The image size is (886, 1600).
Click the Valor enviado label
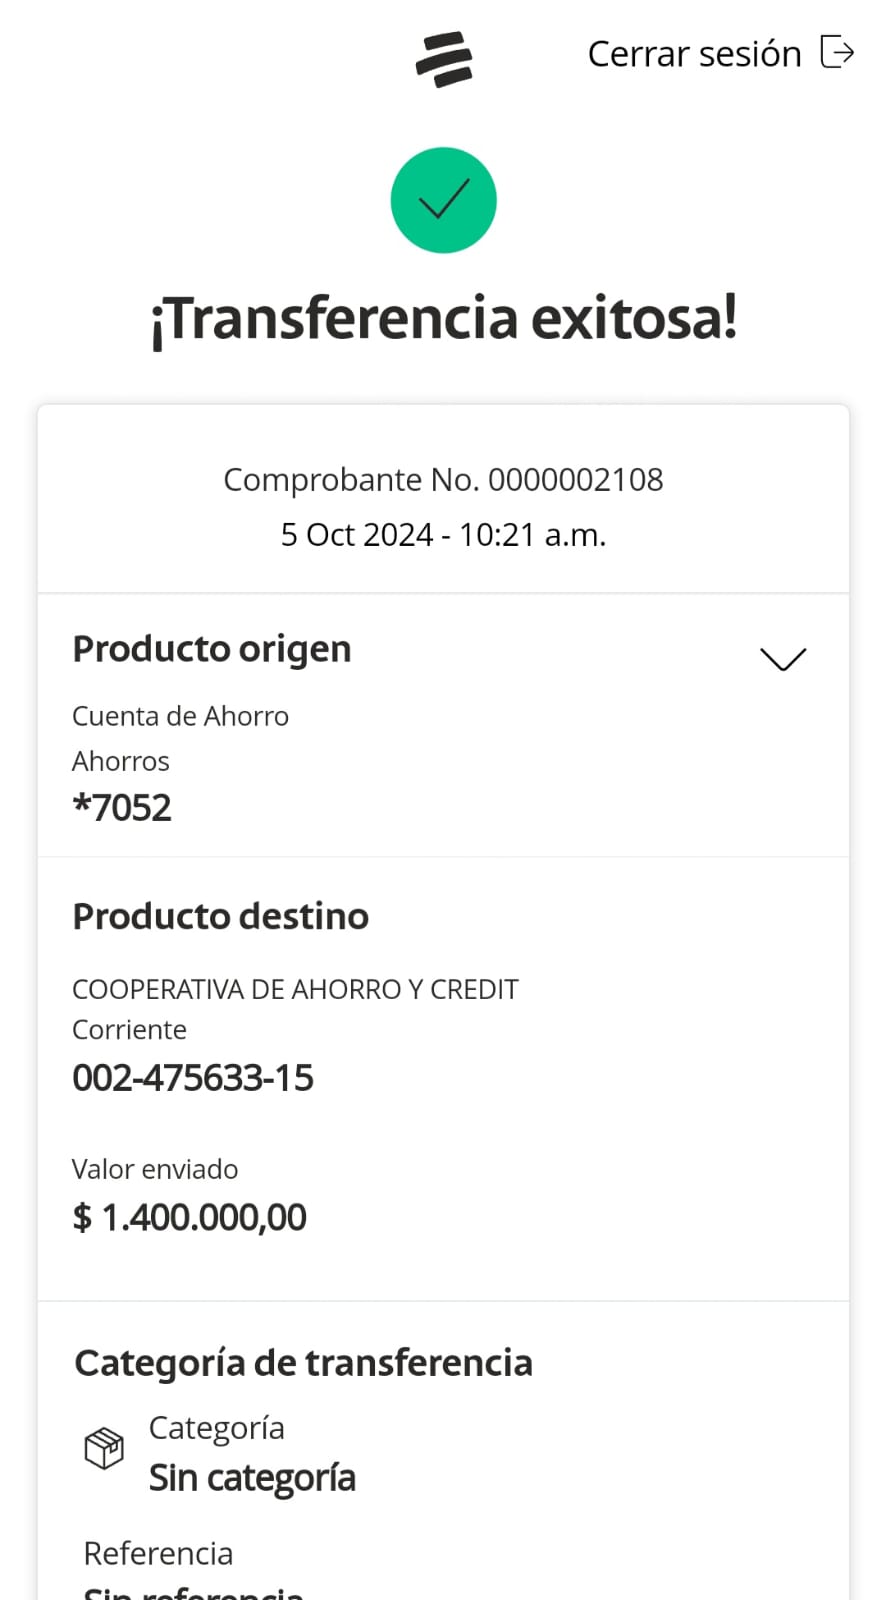pos(155,1169)
